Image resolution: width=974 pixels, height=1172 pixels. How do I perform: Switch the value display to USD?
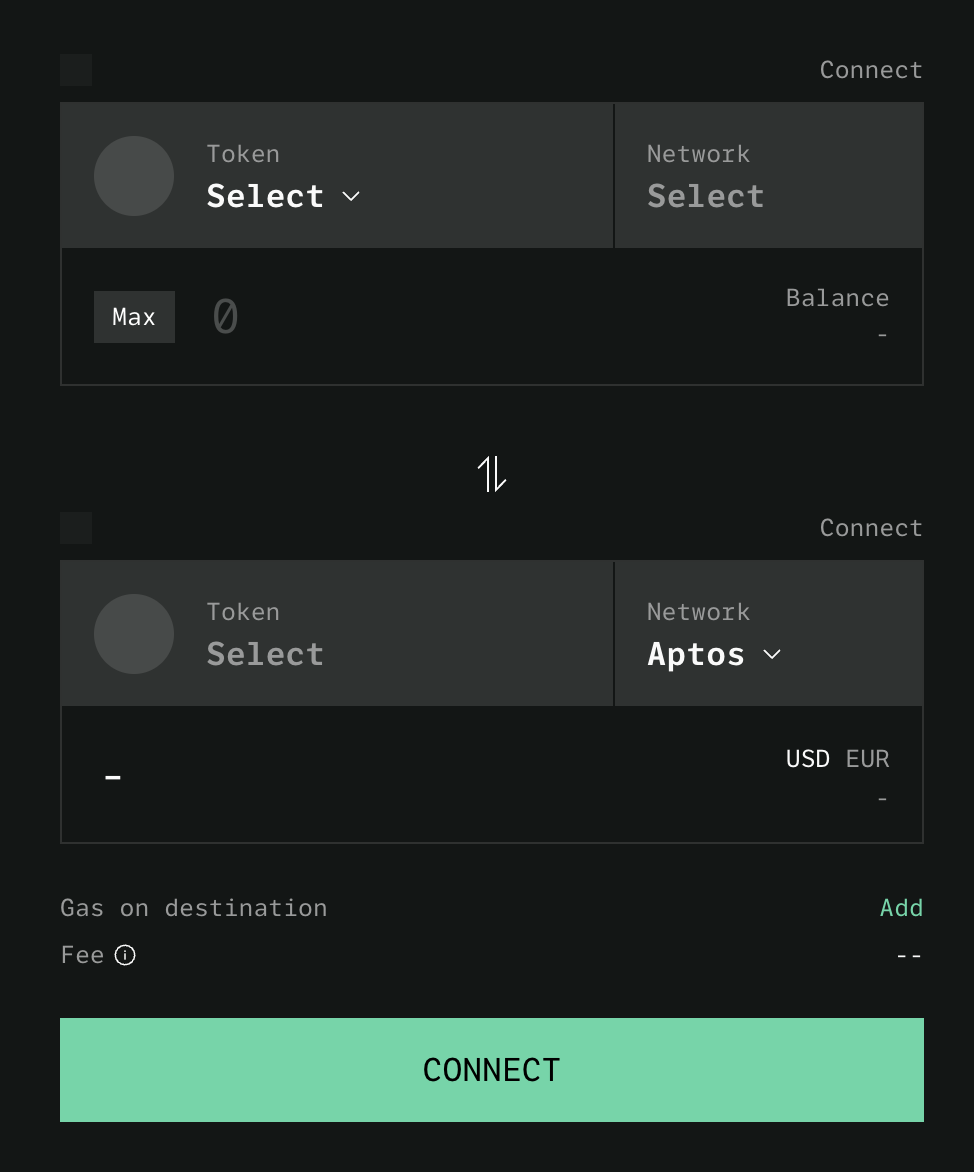[807, 759]
